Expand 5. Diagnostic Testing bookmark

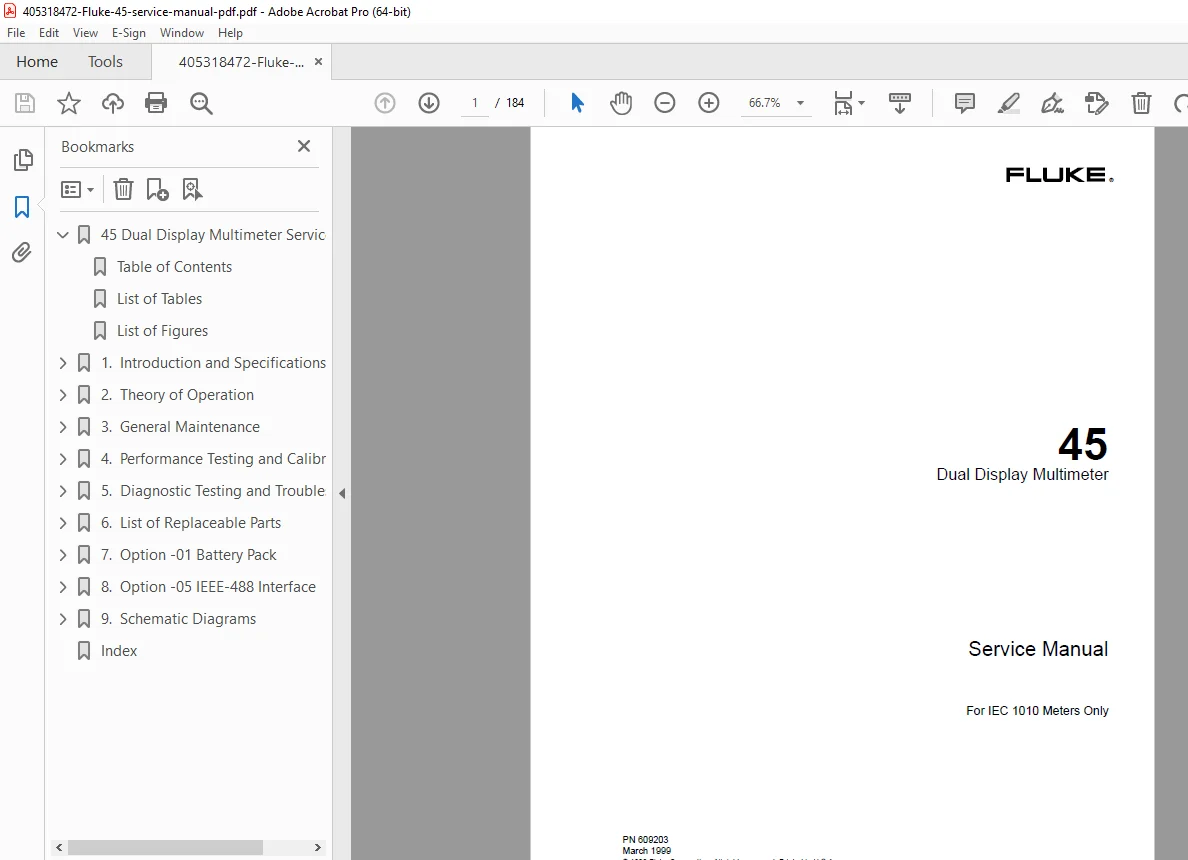pos(63,491)
